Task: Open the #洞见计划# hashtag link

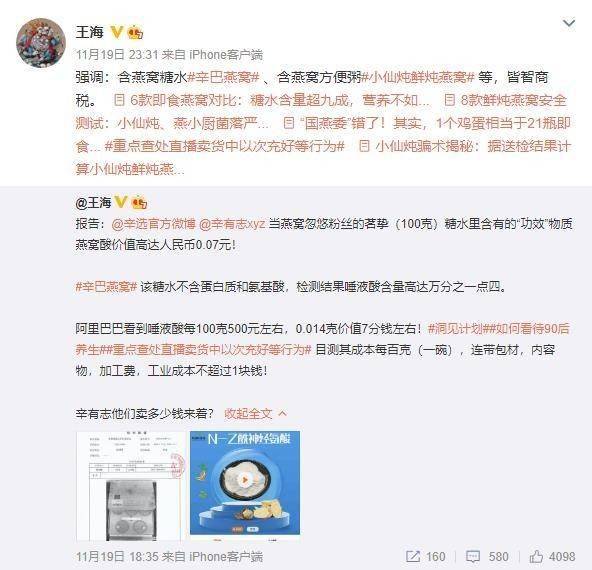Action: coord(456,329)
